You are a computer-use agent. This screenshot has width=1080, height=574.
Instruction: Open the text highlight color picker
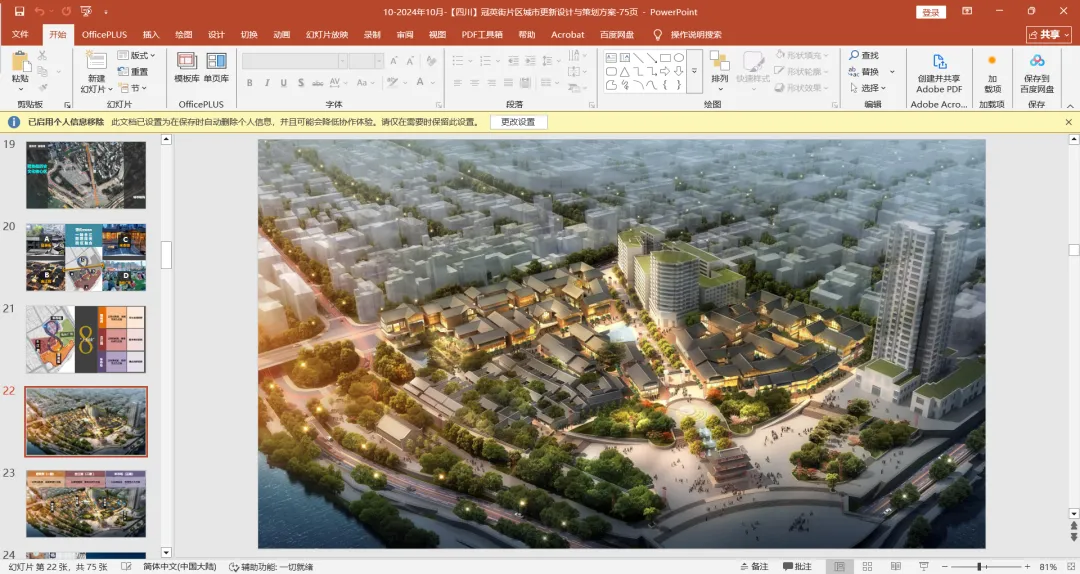(x=395, y=83)
